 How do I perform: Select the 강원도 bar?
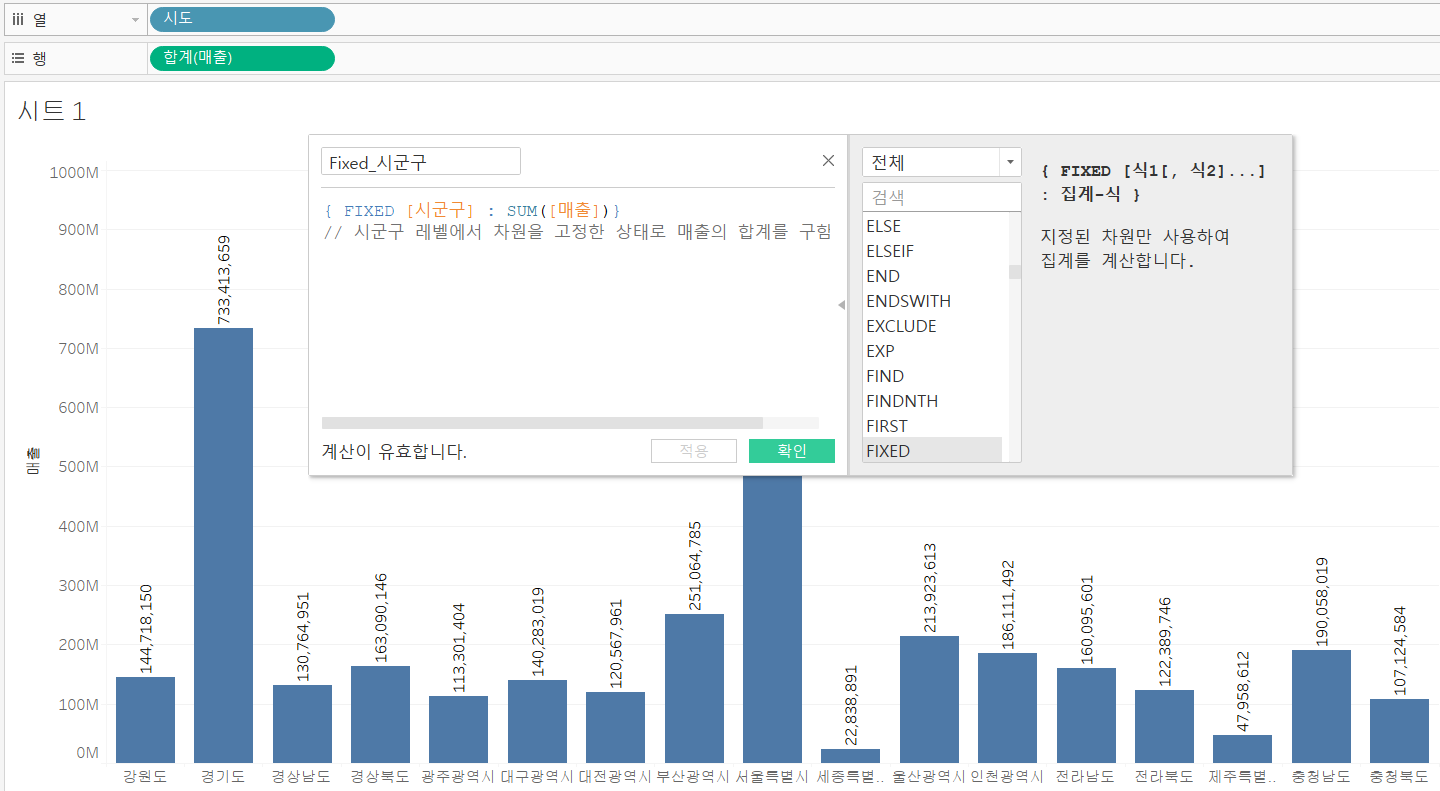point(145,720)
